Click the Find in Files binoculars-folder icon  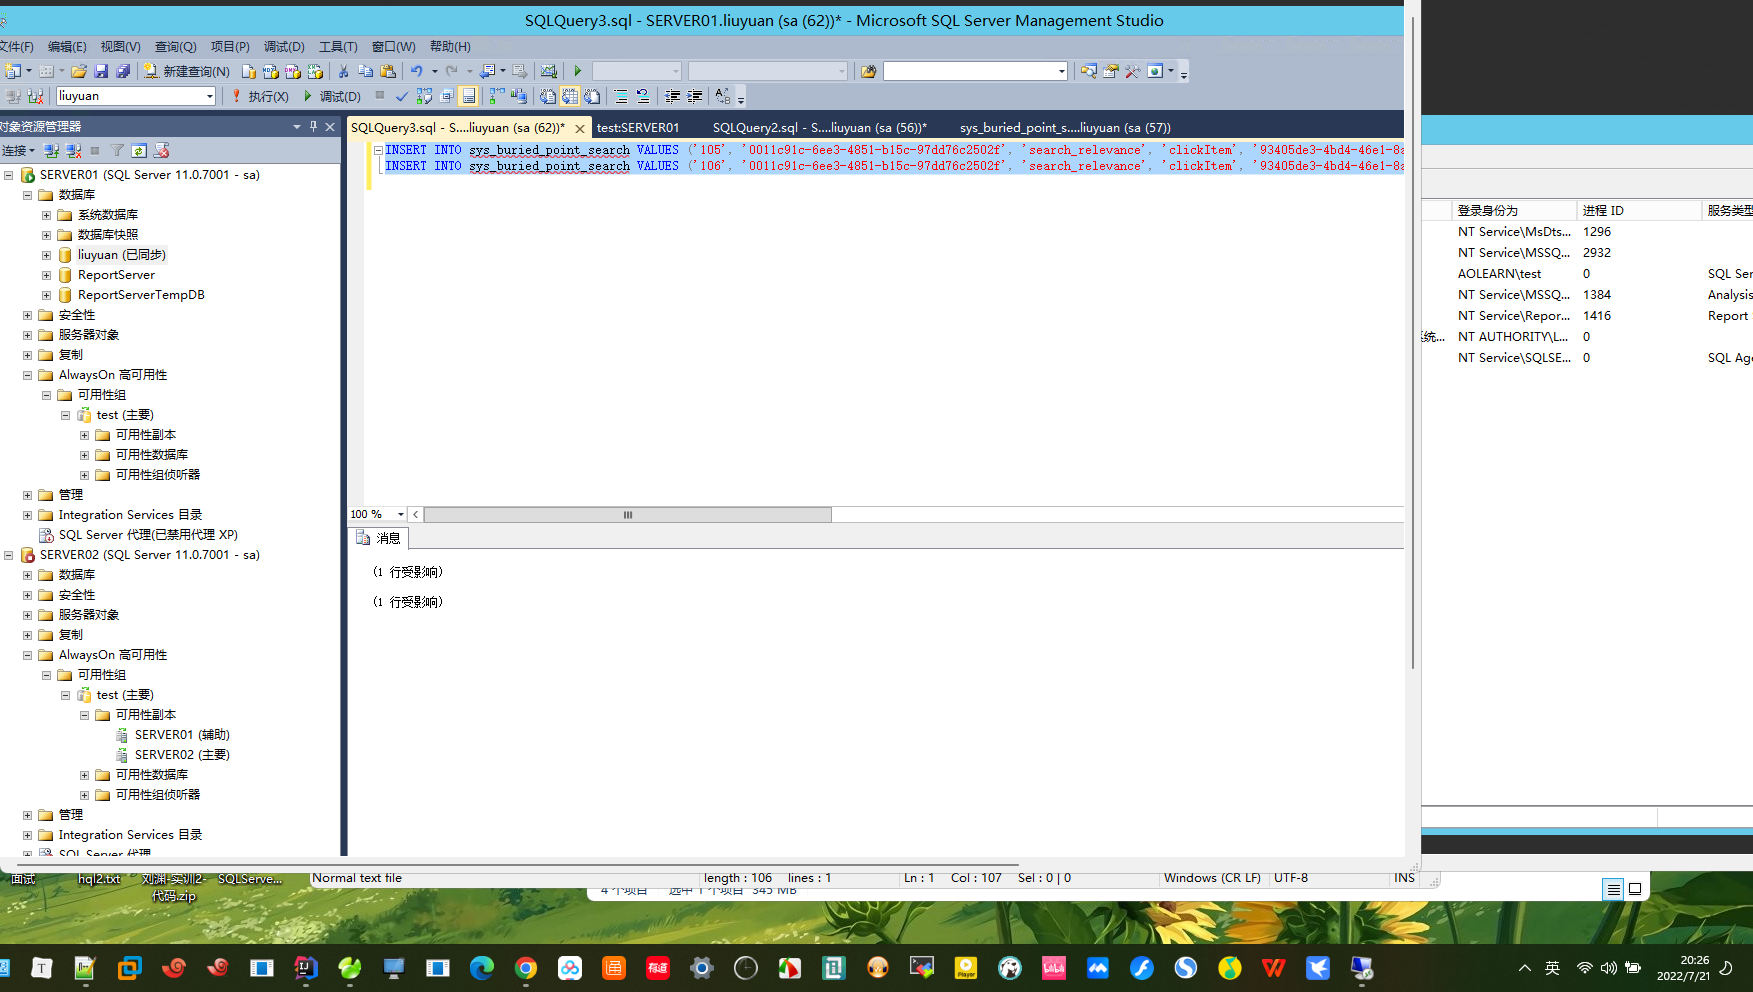[868, 71]
